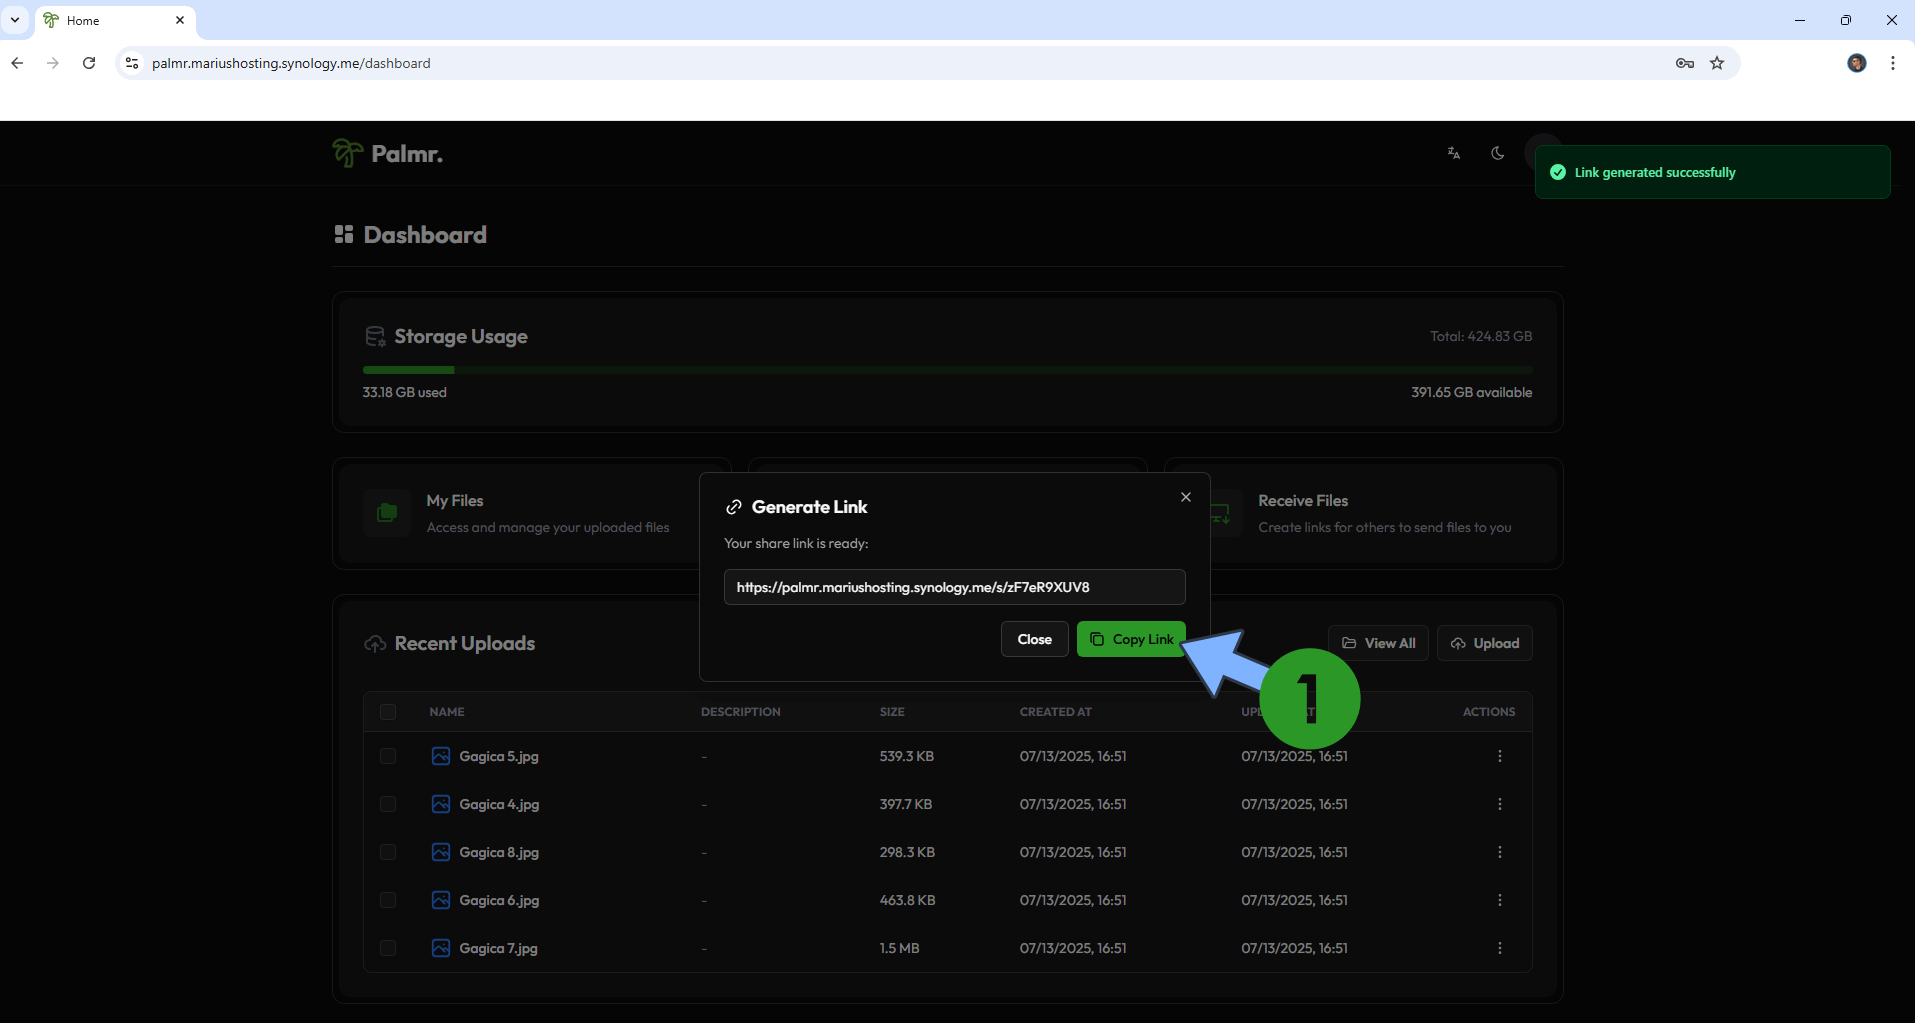Open actions menu for Gagica 4.jpg
Viewport: 1915px width, 1023px height.
(x=1500, y=804)
